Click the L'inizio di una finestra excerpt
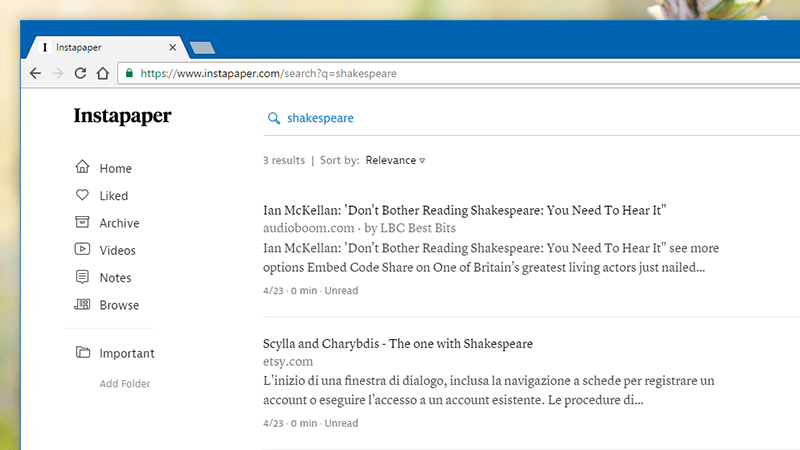800x450 pixels. point(489,390)
